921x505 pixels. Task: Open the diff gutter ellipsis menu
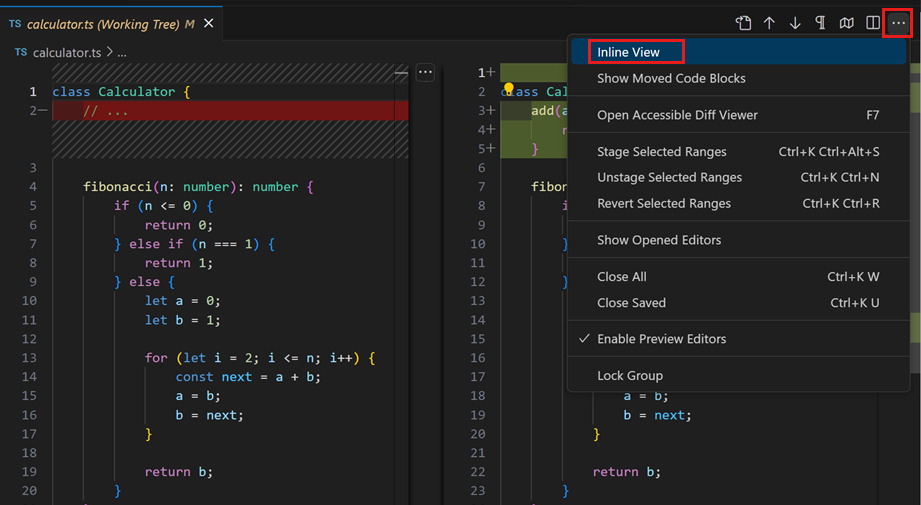(425, 72)
